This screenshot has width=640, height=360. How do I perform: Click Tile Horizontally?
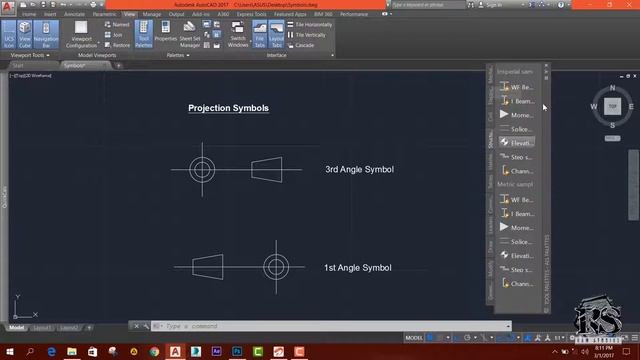(309, 24)
